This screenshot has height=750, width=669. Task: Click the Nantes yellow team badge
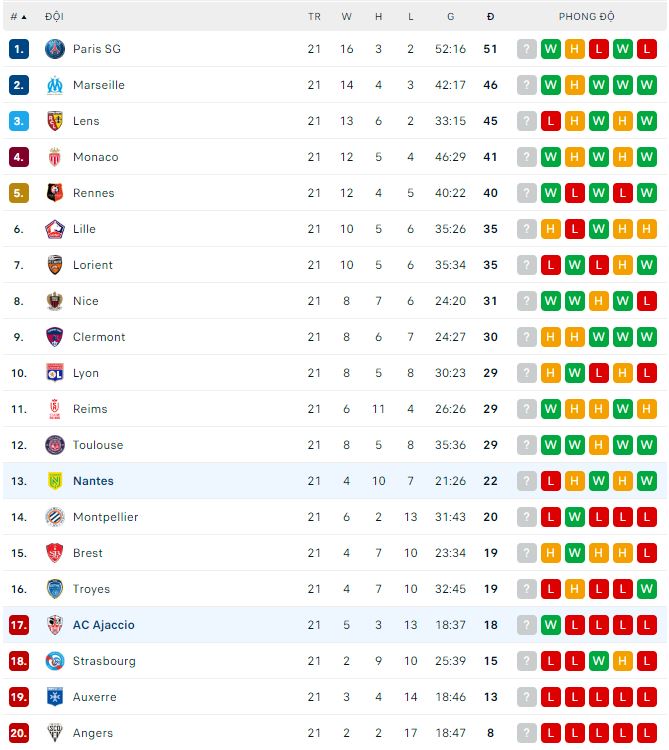[x=55, y=481]
